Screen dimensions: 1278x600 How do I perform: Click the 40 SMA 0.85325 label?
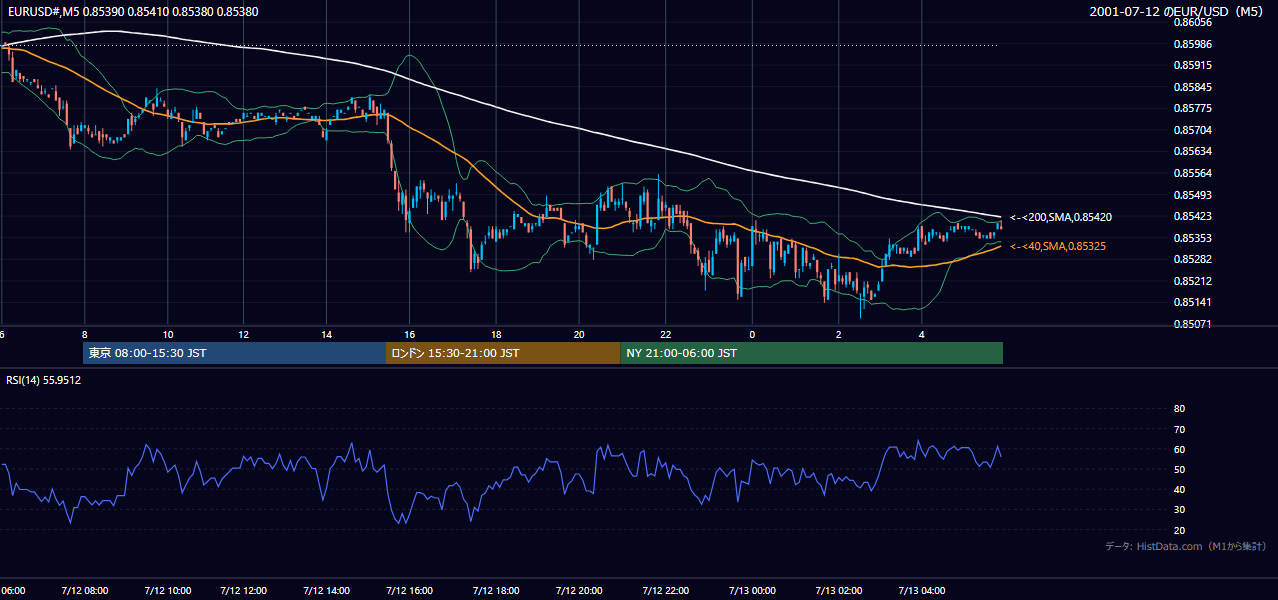coord(1058,246)
